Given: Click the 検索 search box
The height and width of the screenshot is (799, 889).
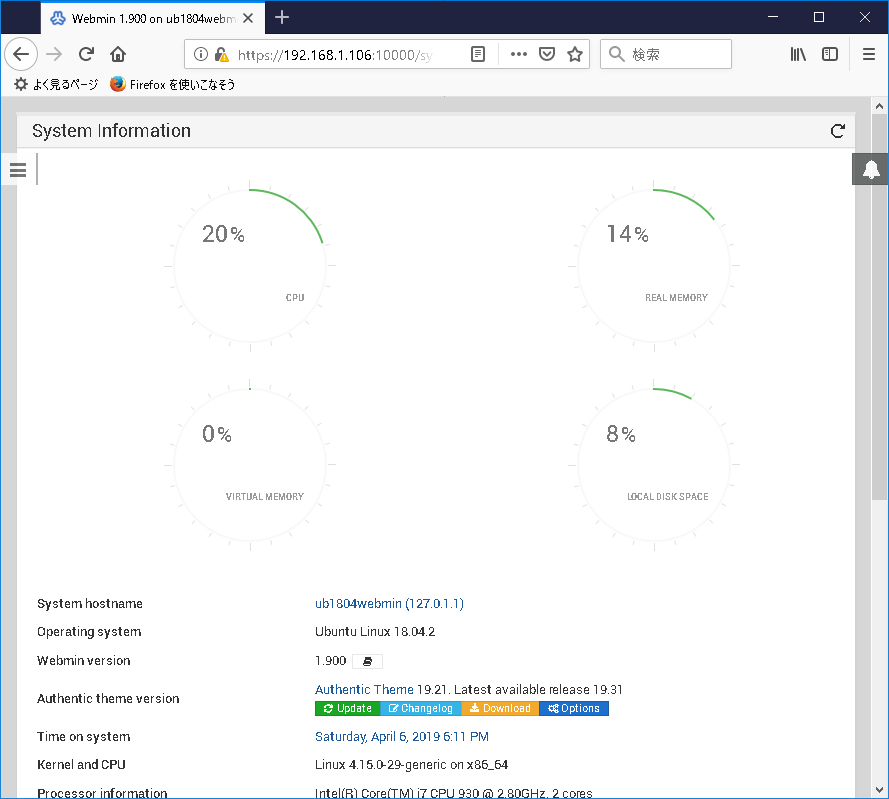Looking at the screenshot, I should pyautogui.click(x=666, y=54).
